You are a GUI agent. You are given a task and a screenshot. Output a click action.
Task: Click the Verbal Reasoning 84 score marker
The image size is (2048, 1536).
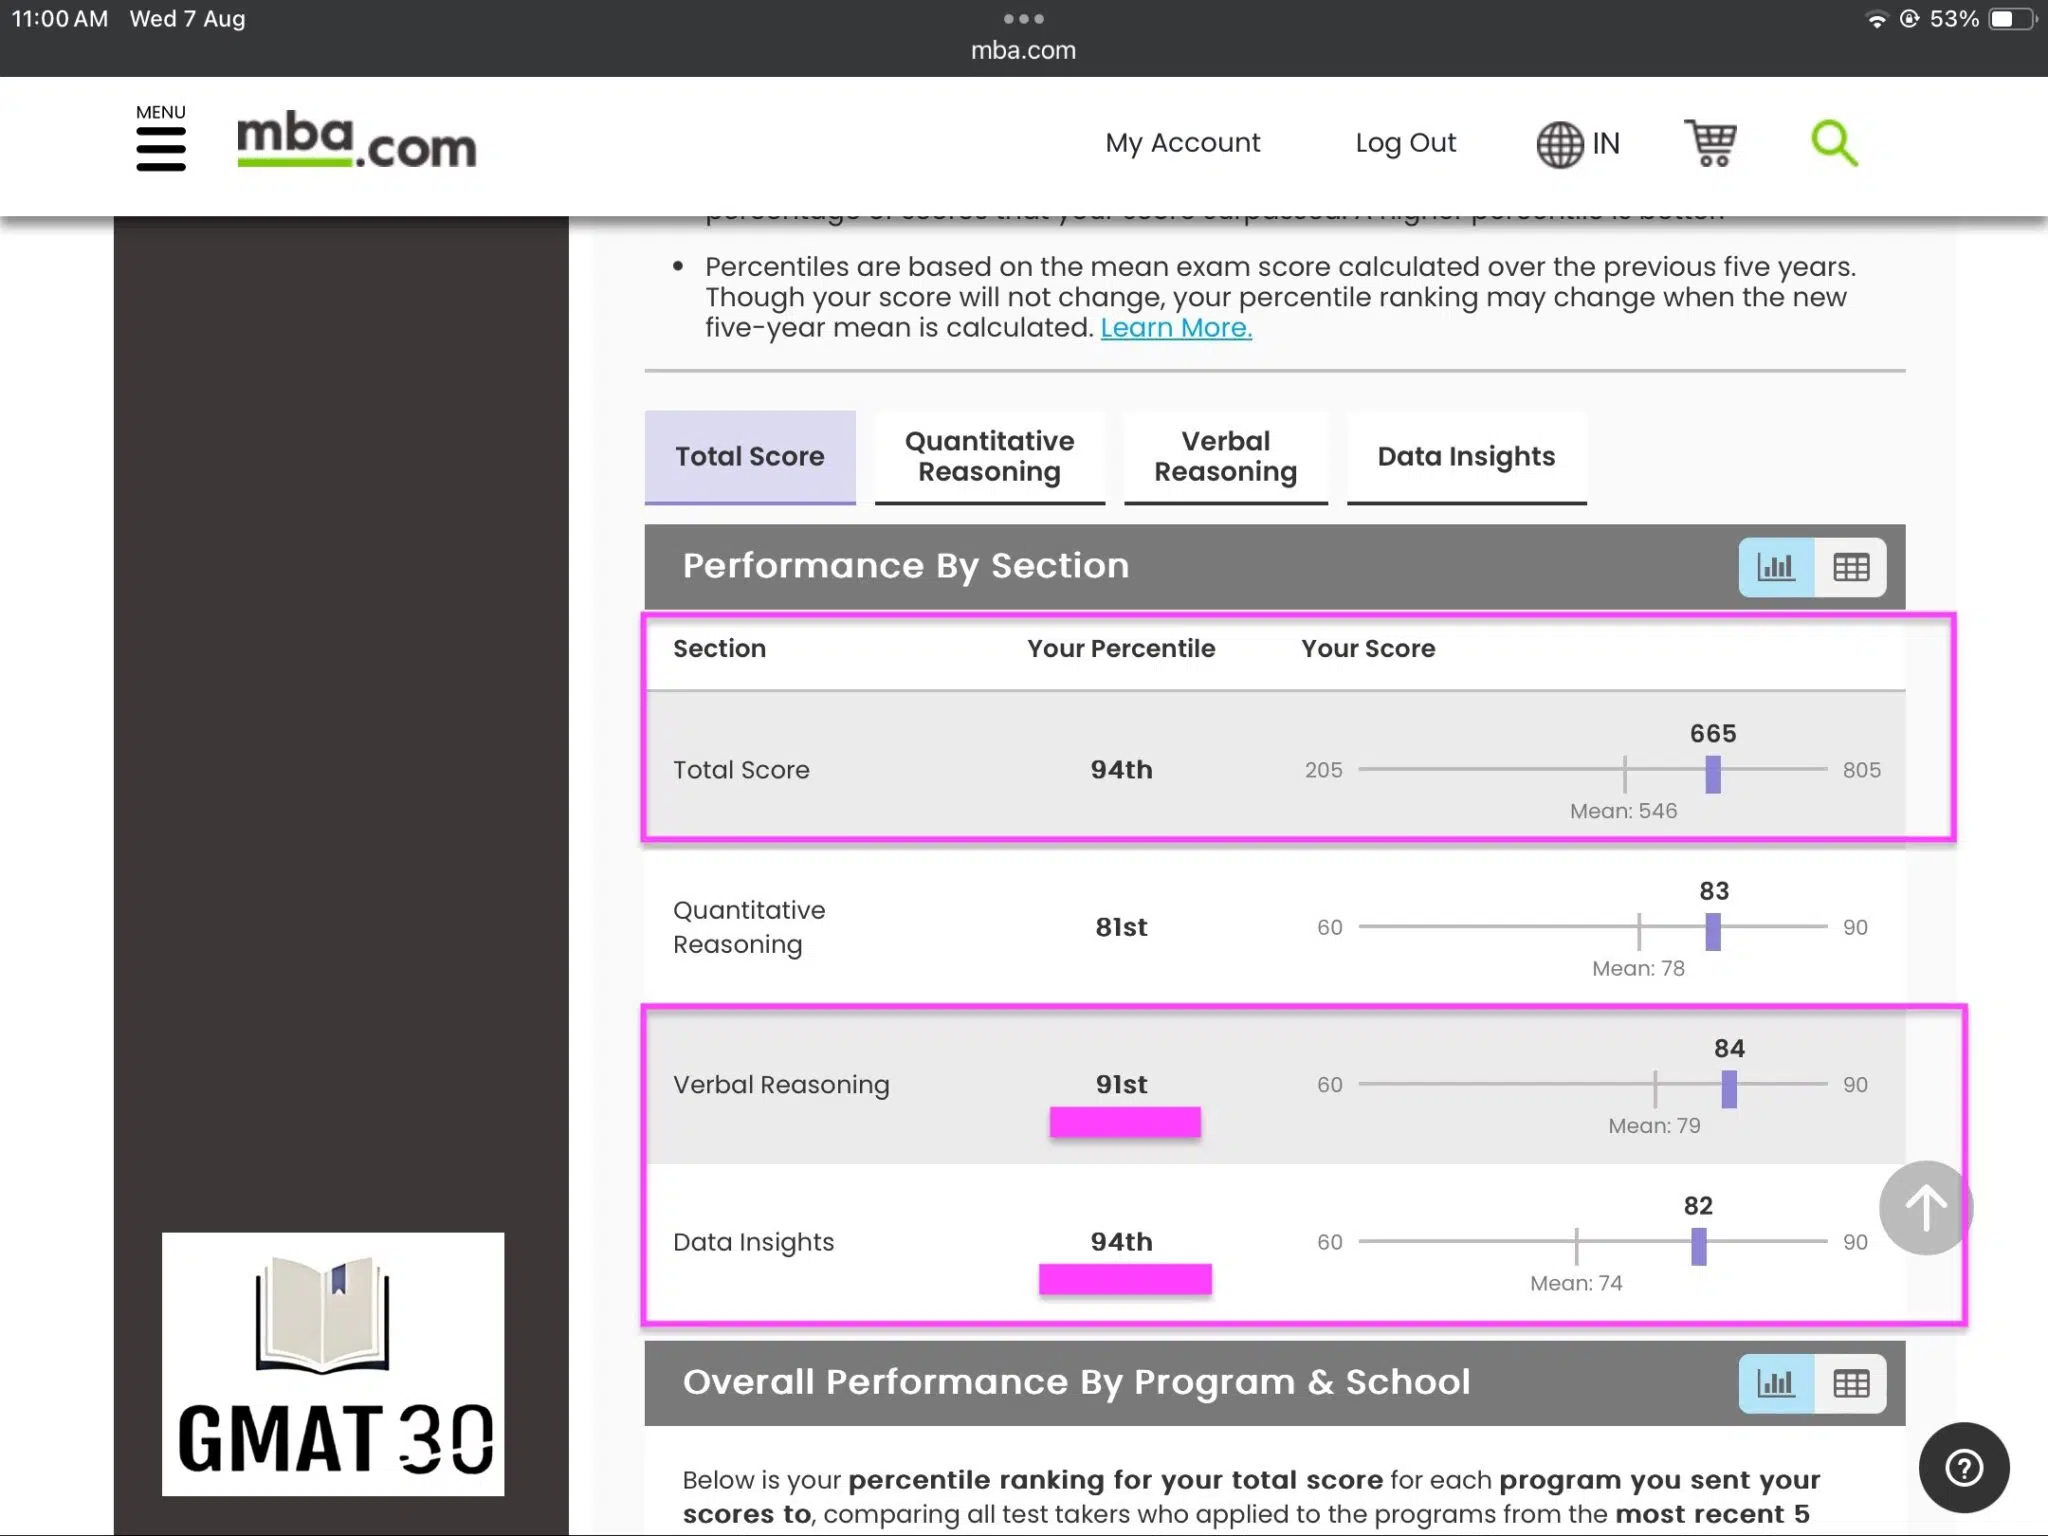(x=1729, y=1089)
